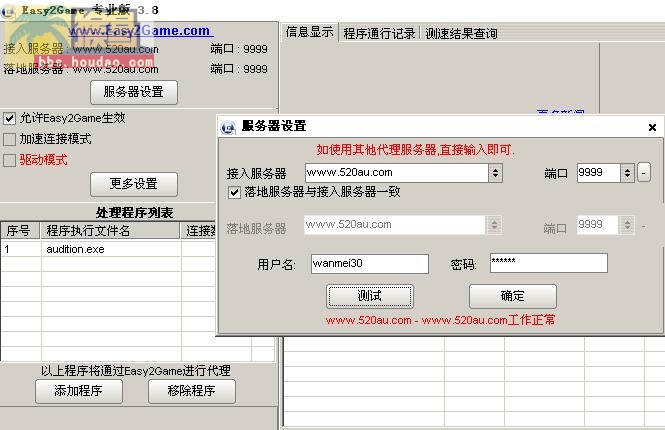Open the 接入服务器 dropdown arrows
The image size is (665, 430).
495,173
